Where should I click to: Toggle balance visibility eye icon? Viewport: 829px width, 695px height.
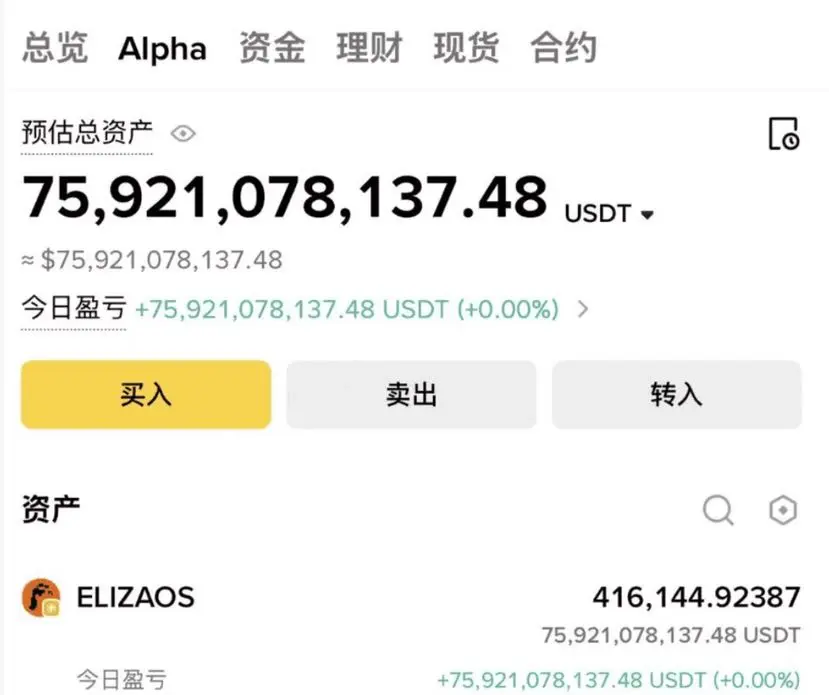(183, 134)
